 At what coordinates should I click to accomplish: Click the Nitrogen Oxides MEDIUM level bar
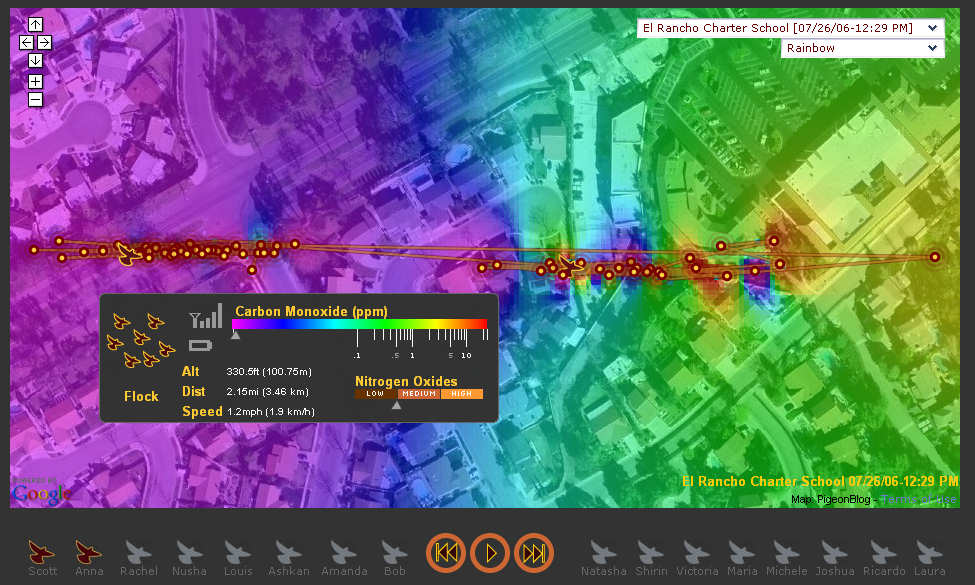point(418,394)
